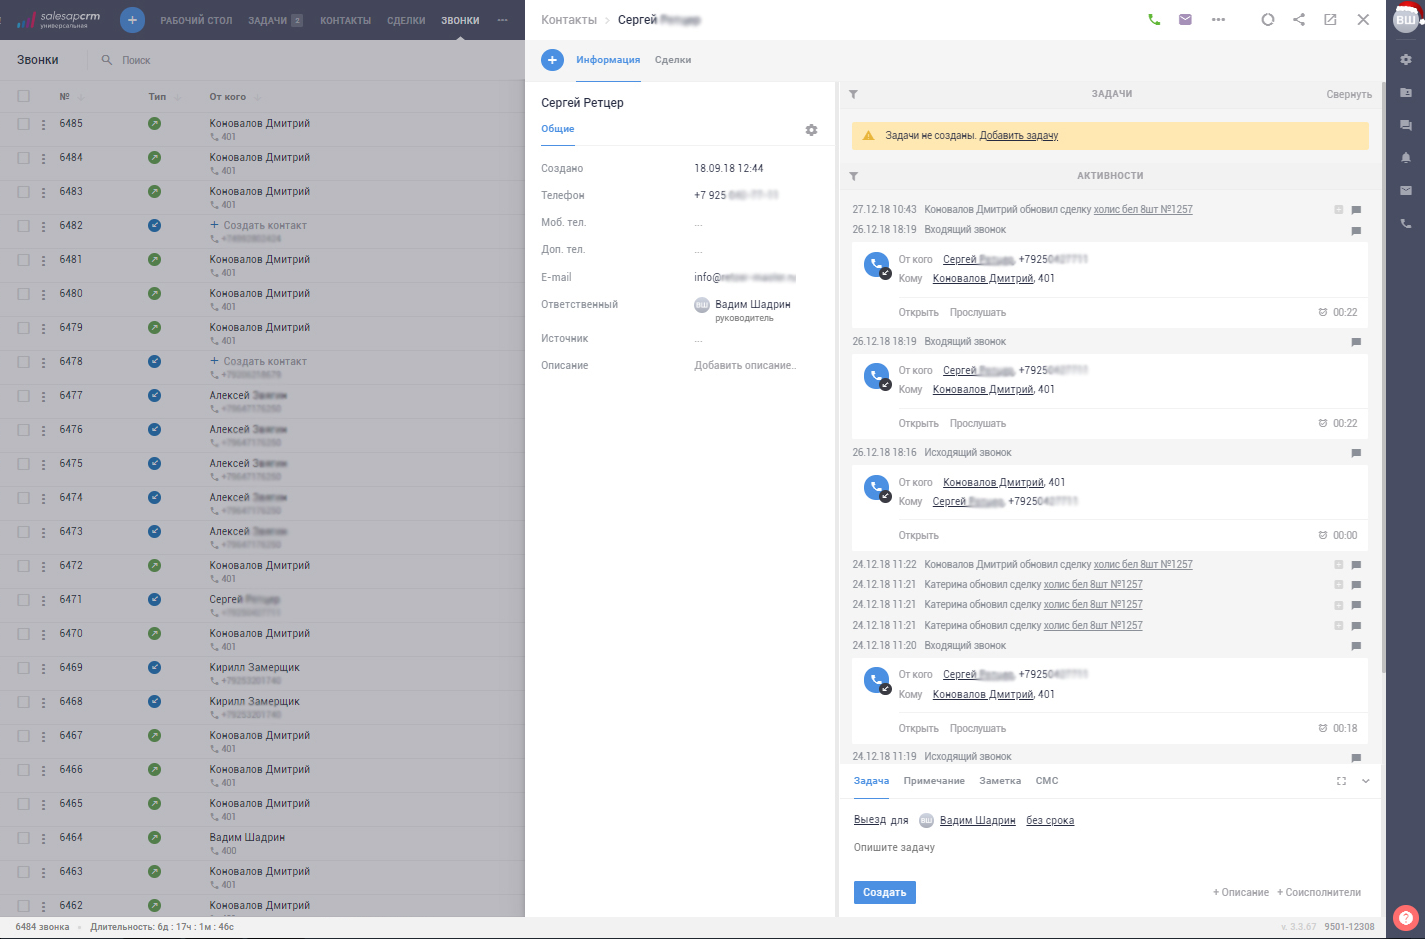Open the task type dropdown Выезд
Screen dimensions: 1425x939
[x=869, y=820]
